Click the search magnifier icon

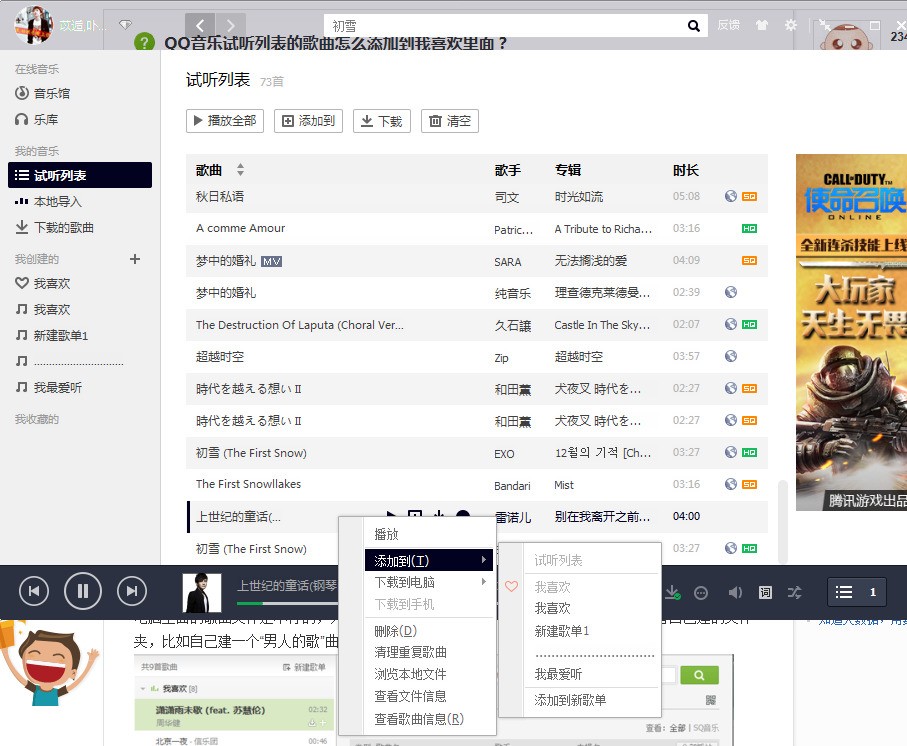pos(694,25)
